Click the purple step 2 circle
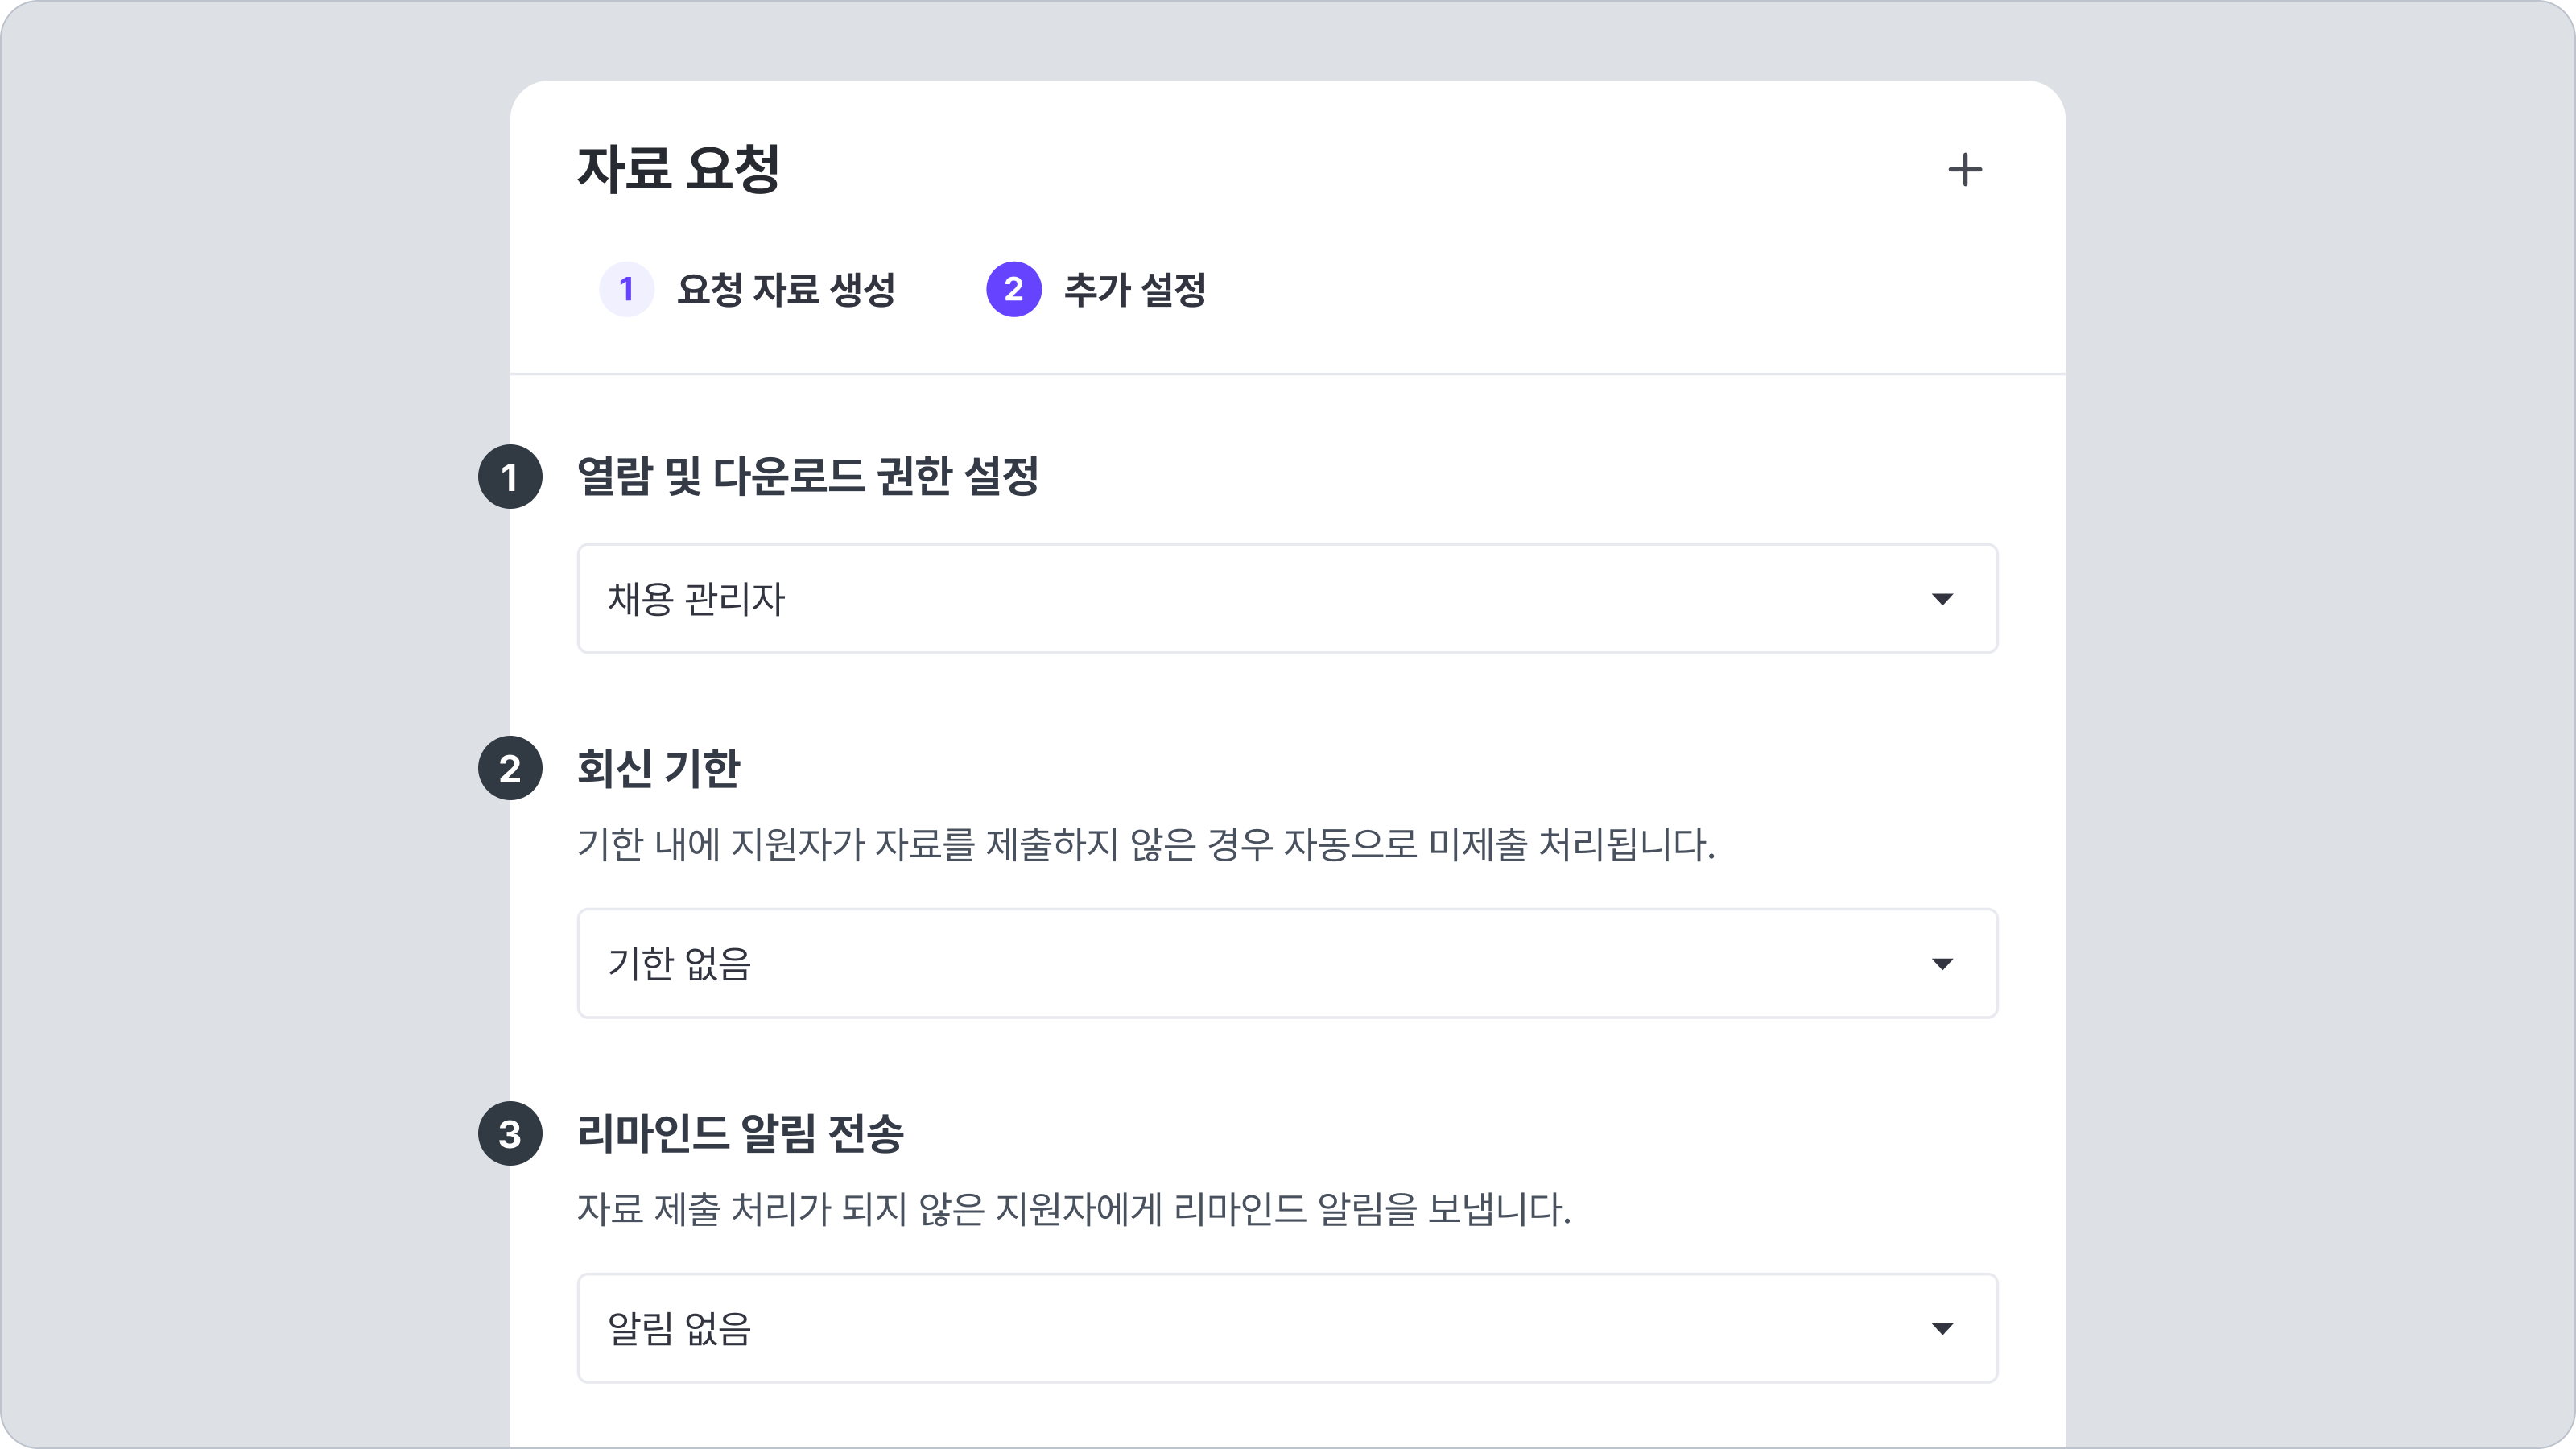 (1013, 290)
